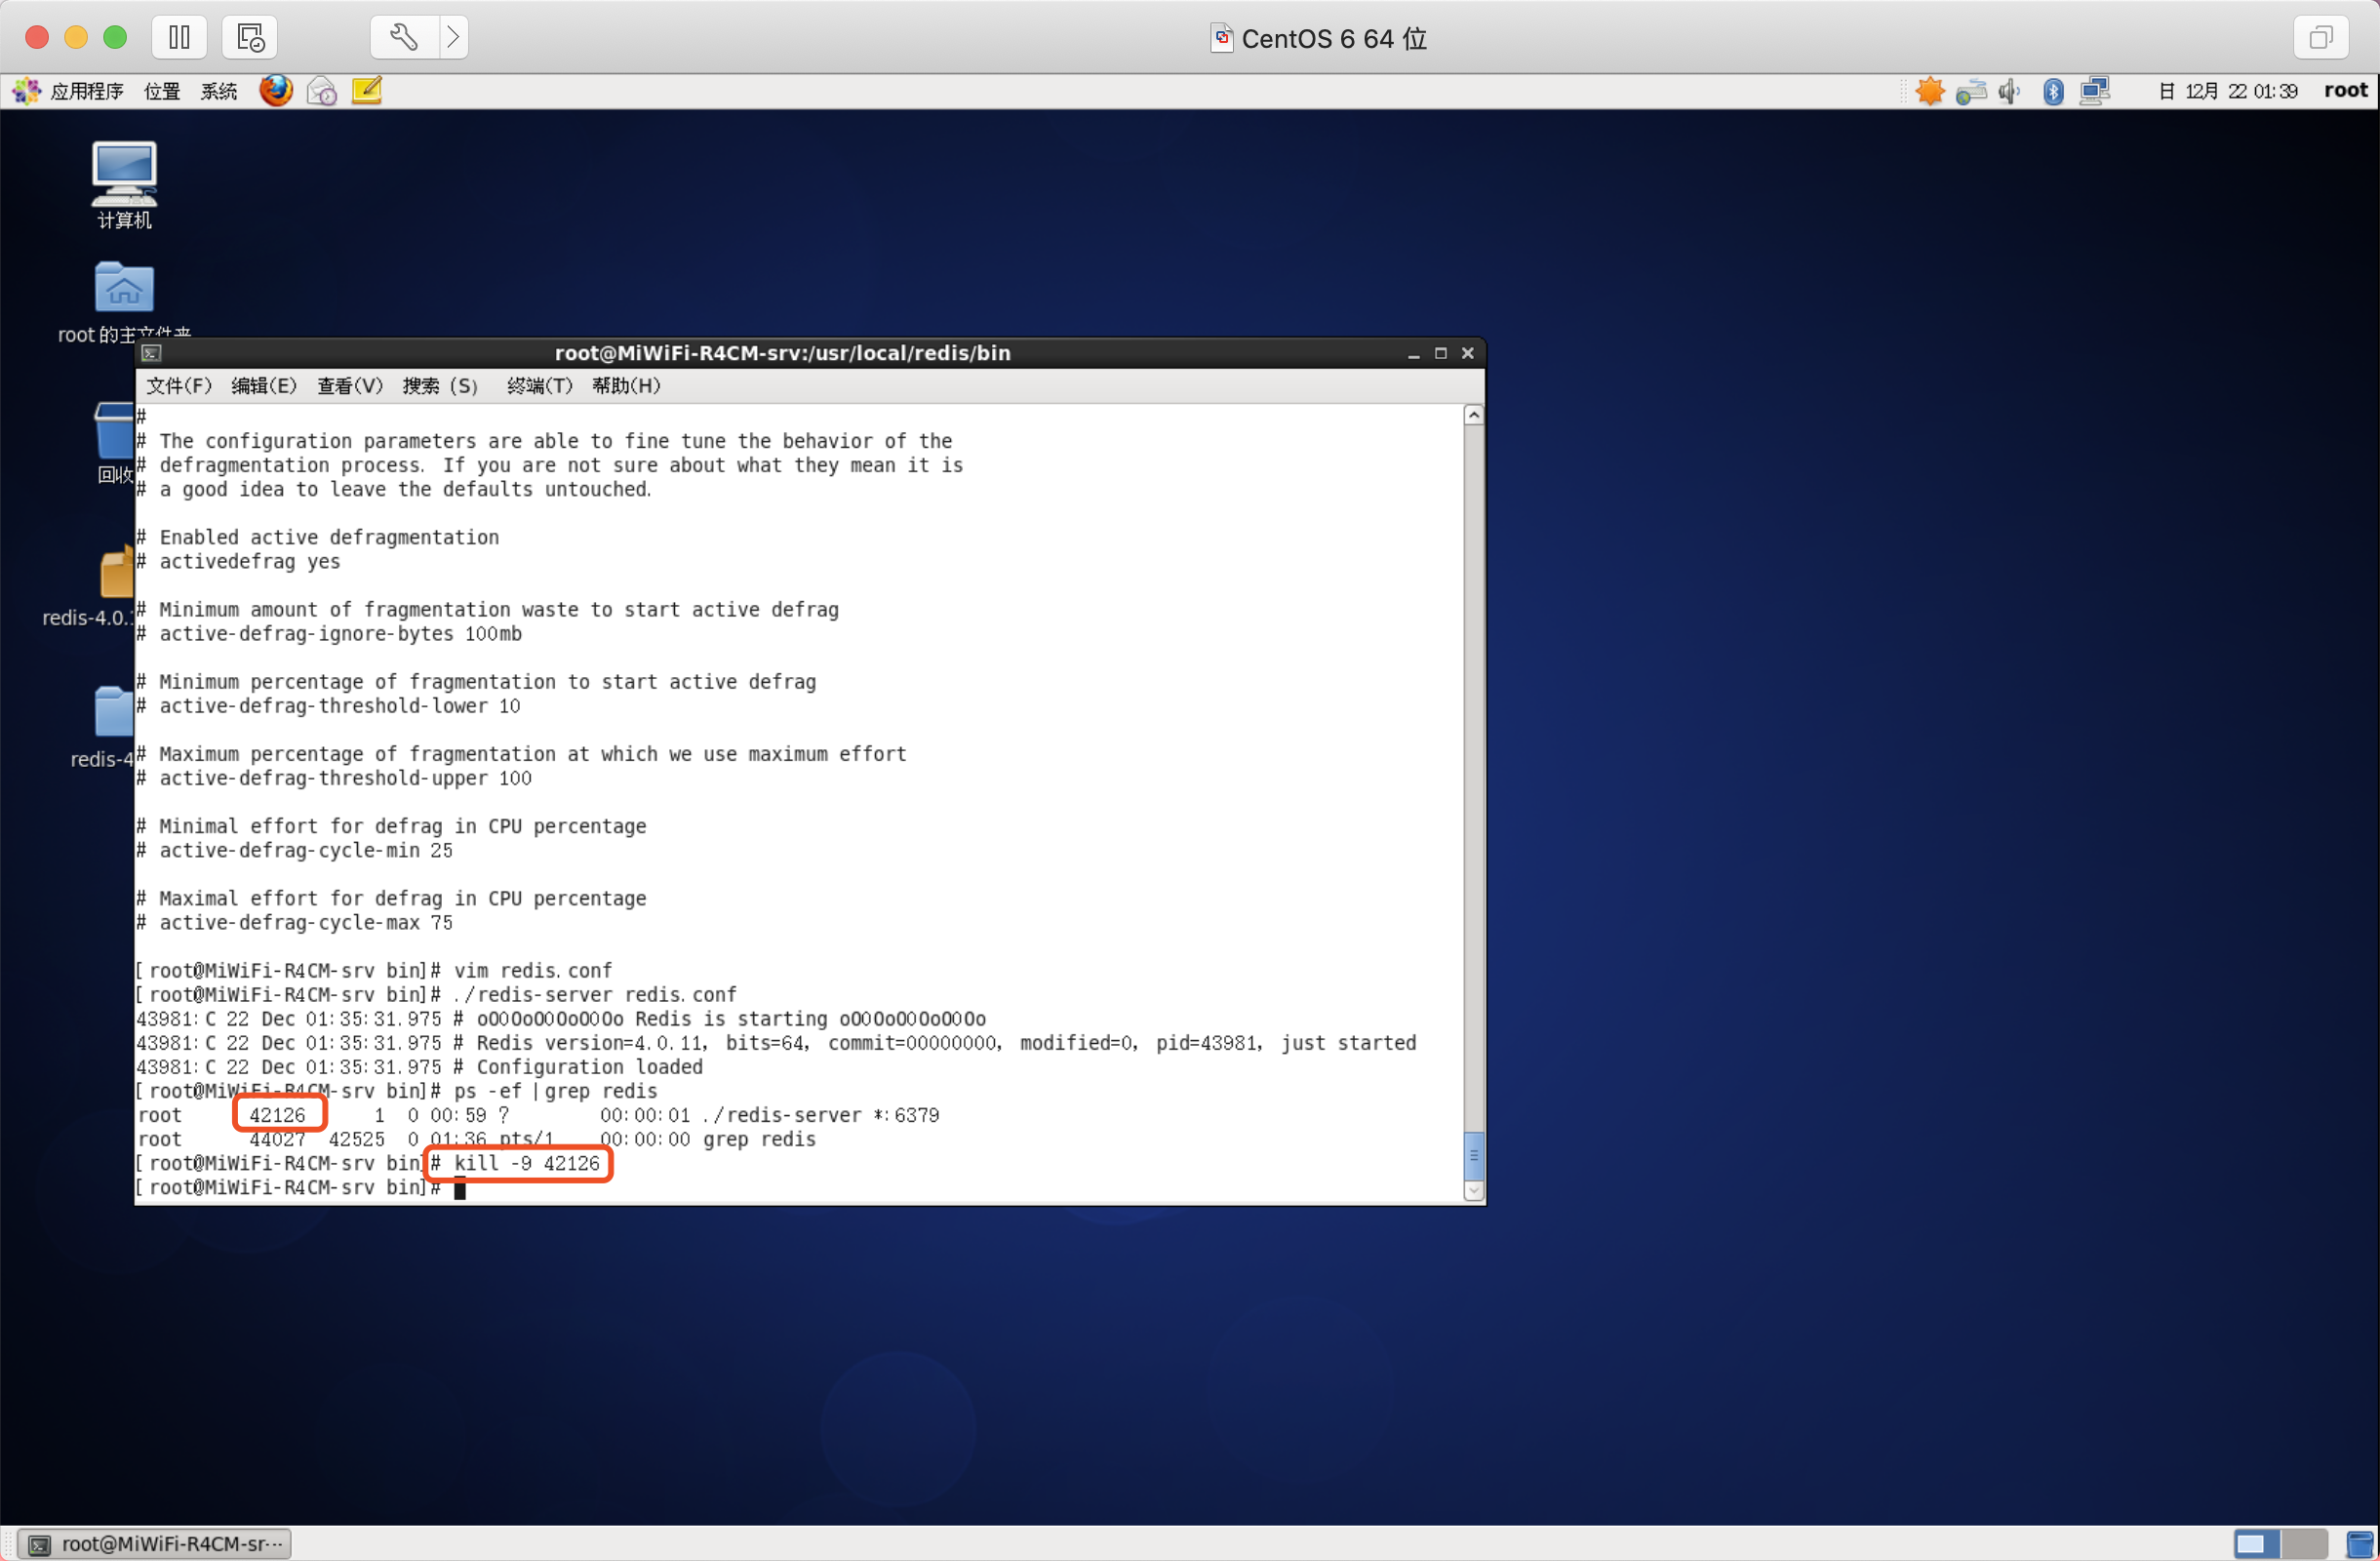Open the VM snapshot manager icon
The height and width of the screenshot is (1561, 2380).
click(x=249, y=37)
